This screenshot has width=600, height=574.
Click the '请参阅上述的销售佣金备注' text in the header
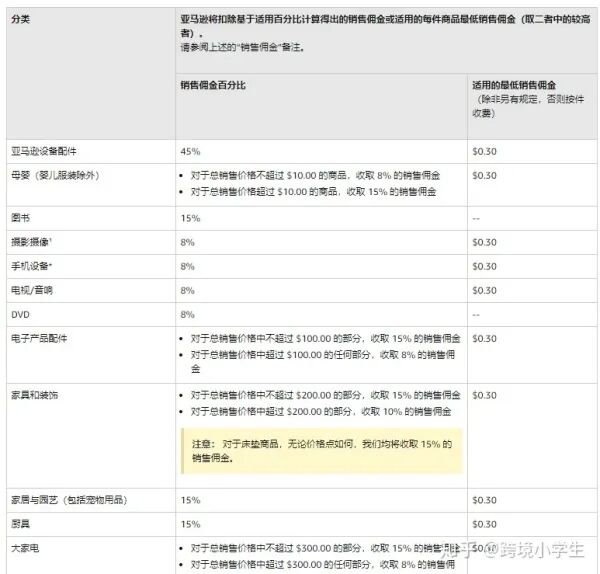[x=243, y=47]
